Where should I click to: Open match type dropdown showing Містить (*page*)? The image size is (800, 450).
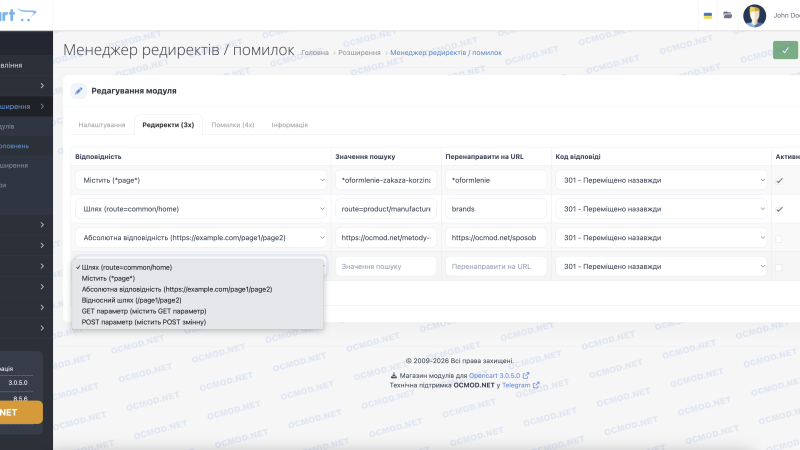pyautogui.click(x=201, y=180)
